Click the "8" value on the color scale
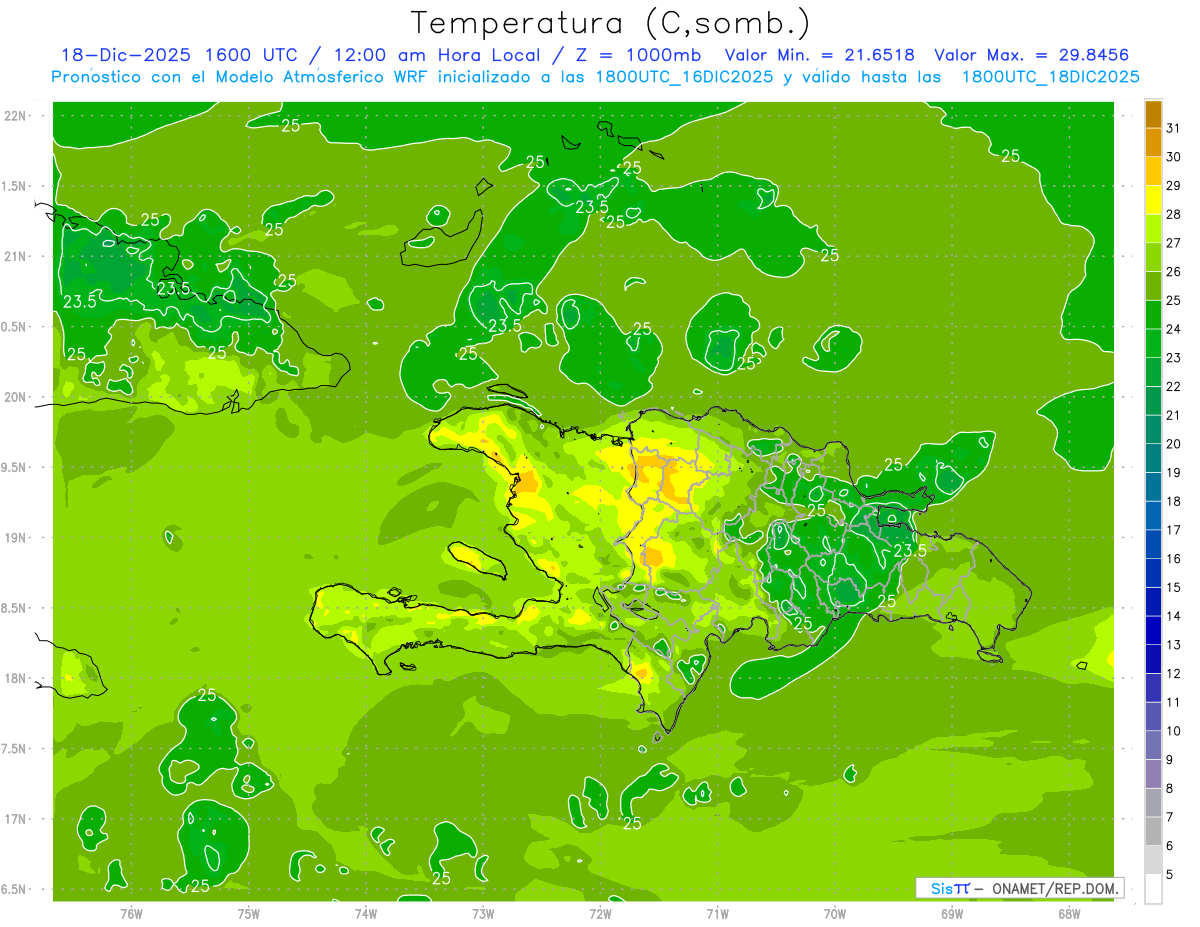This screenshot has height=927, width=1200. coord(1170,789)
